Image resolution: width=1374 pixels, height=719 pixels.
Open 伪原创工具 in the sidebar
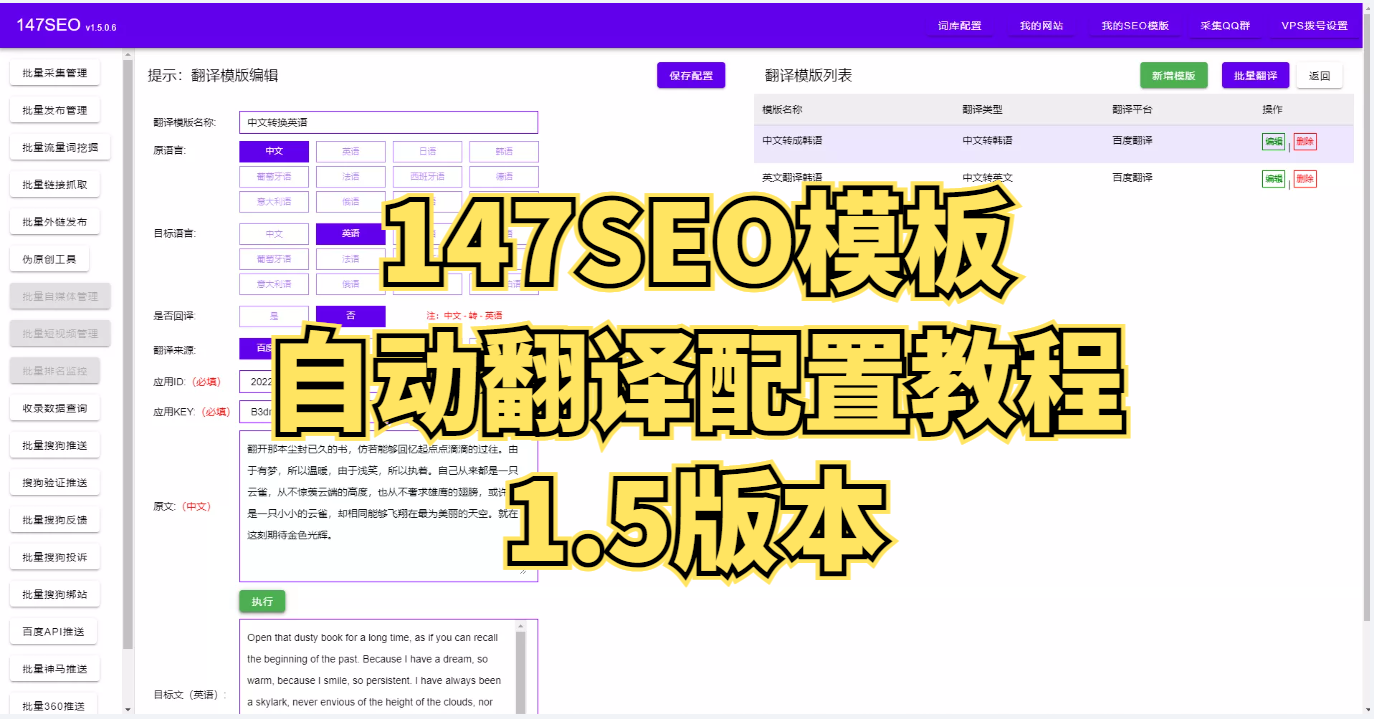point(48,259)
